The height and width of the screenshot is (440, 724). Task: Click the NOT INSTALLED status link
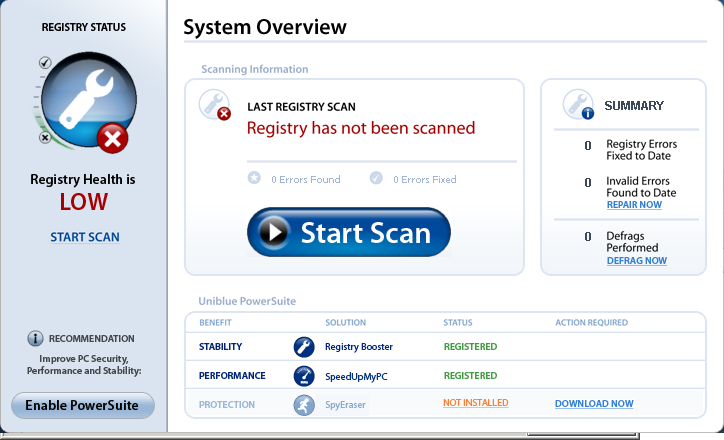pyautogui.click(x=476, y=404)
